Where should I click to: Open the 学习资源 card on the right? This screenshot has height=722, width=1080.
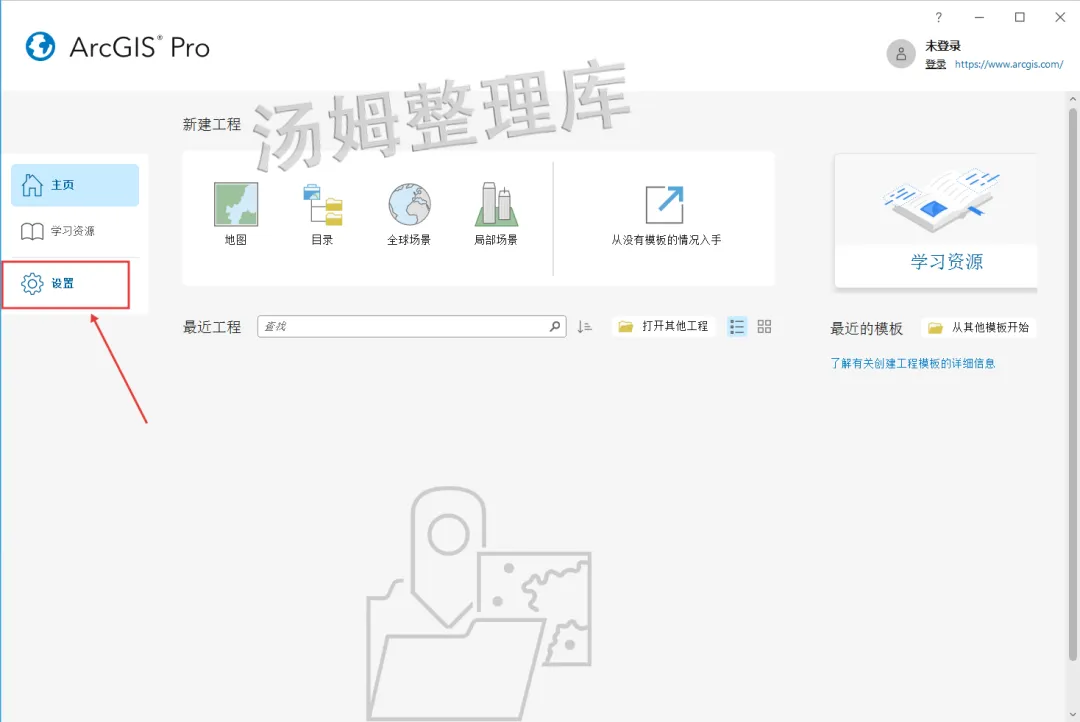(x=935, y=220)
